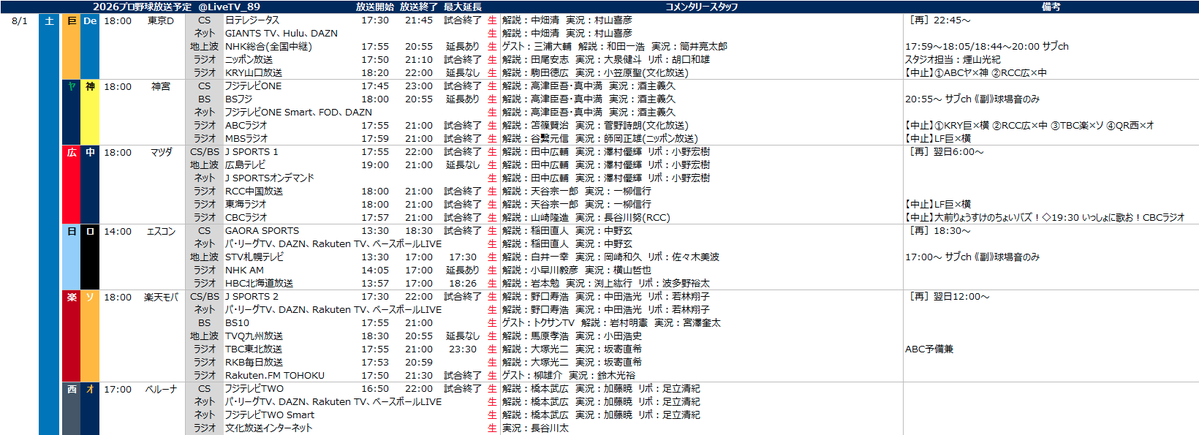Viewport: 1199px width, 435px height.
Task: Click the '最大延長' column header
Action: pyautogui.click(x=463, y=6)
